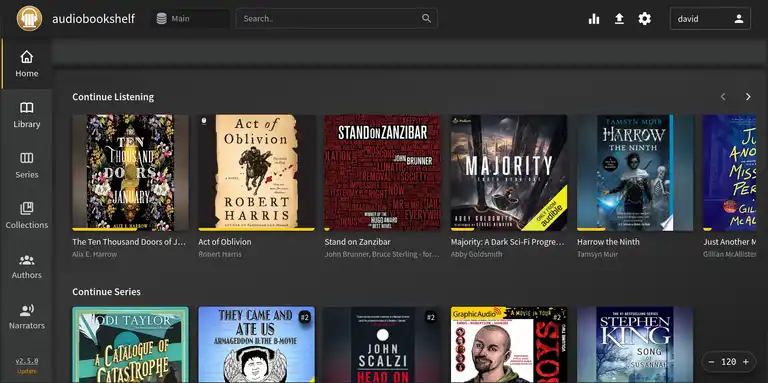
Task: Open author Abby Goldsmith link
Action: [x=477, y=254]
